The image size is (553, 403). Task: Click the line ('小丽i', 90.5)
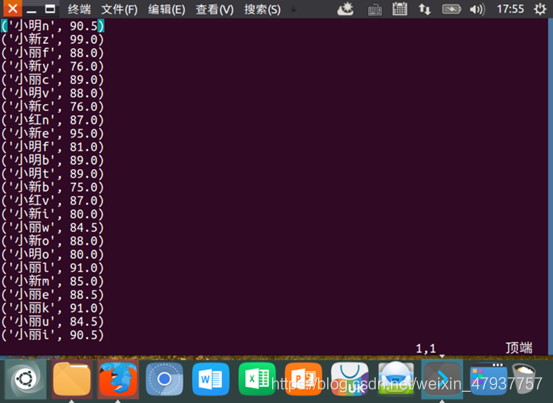[53, 335]
